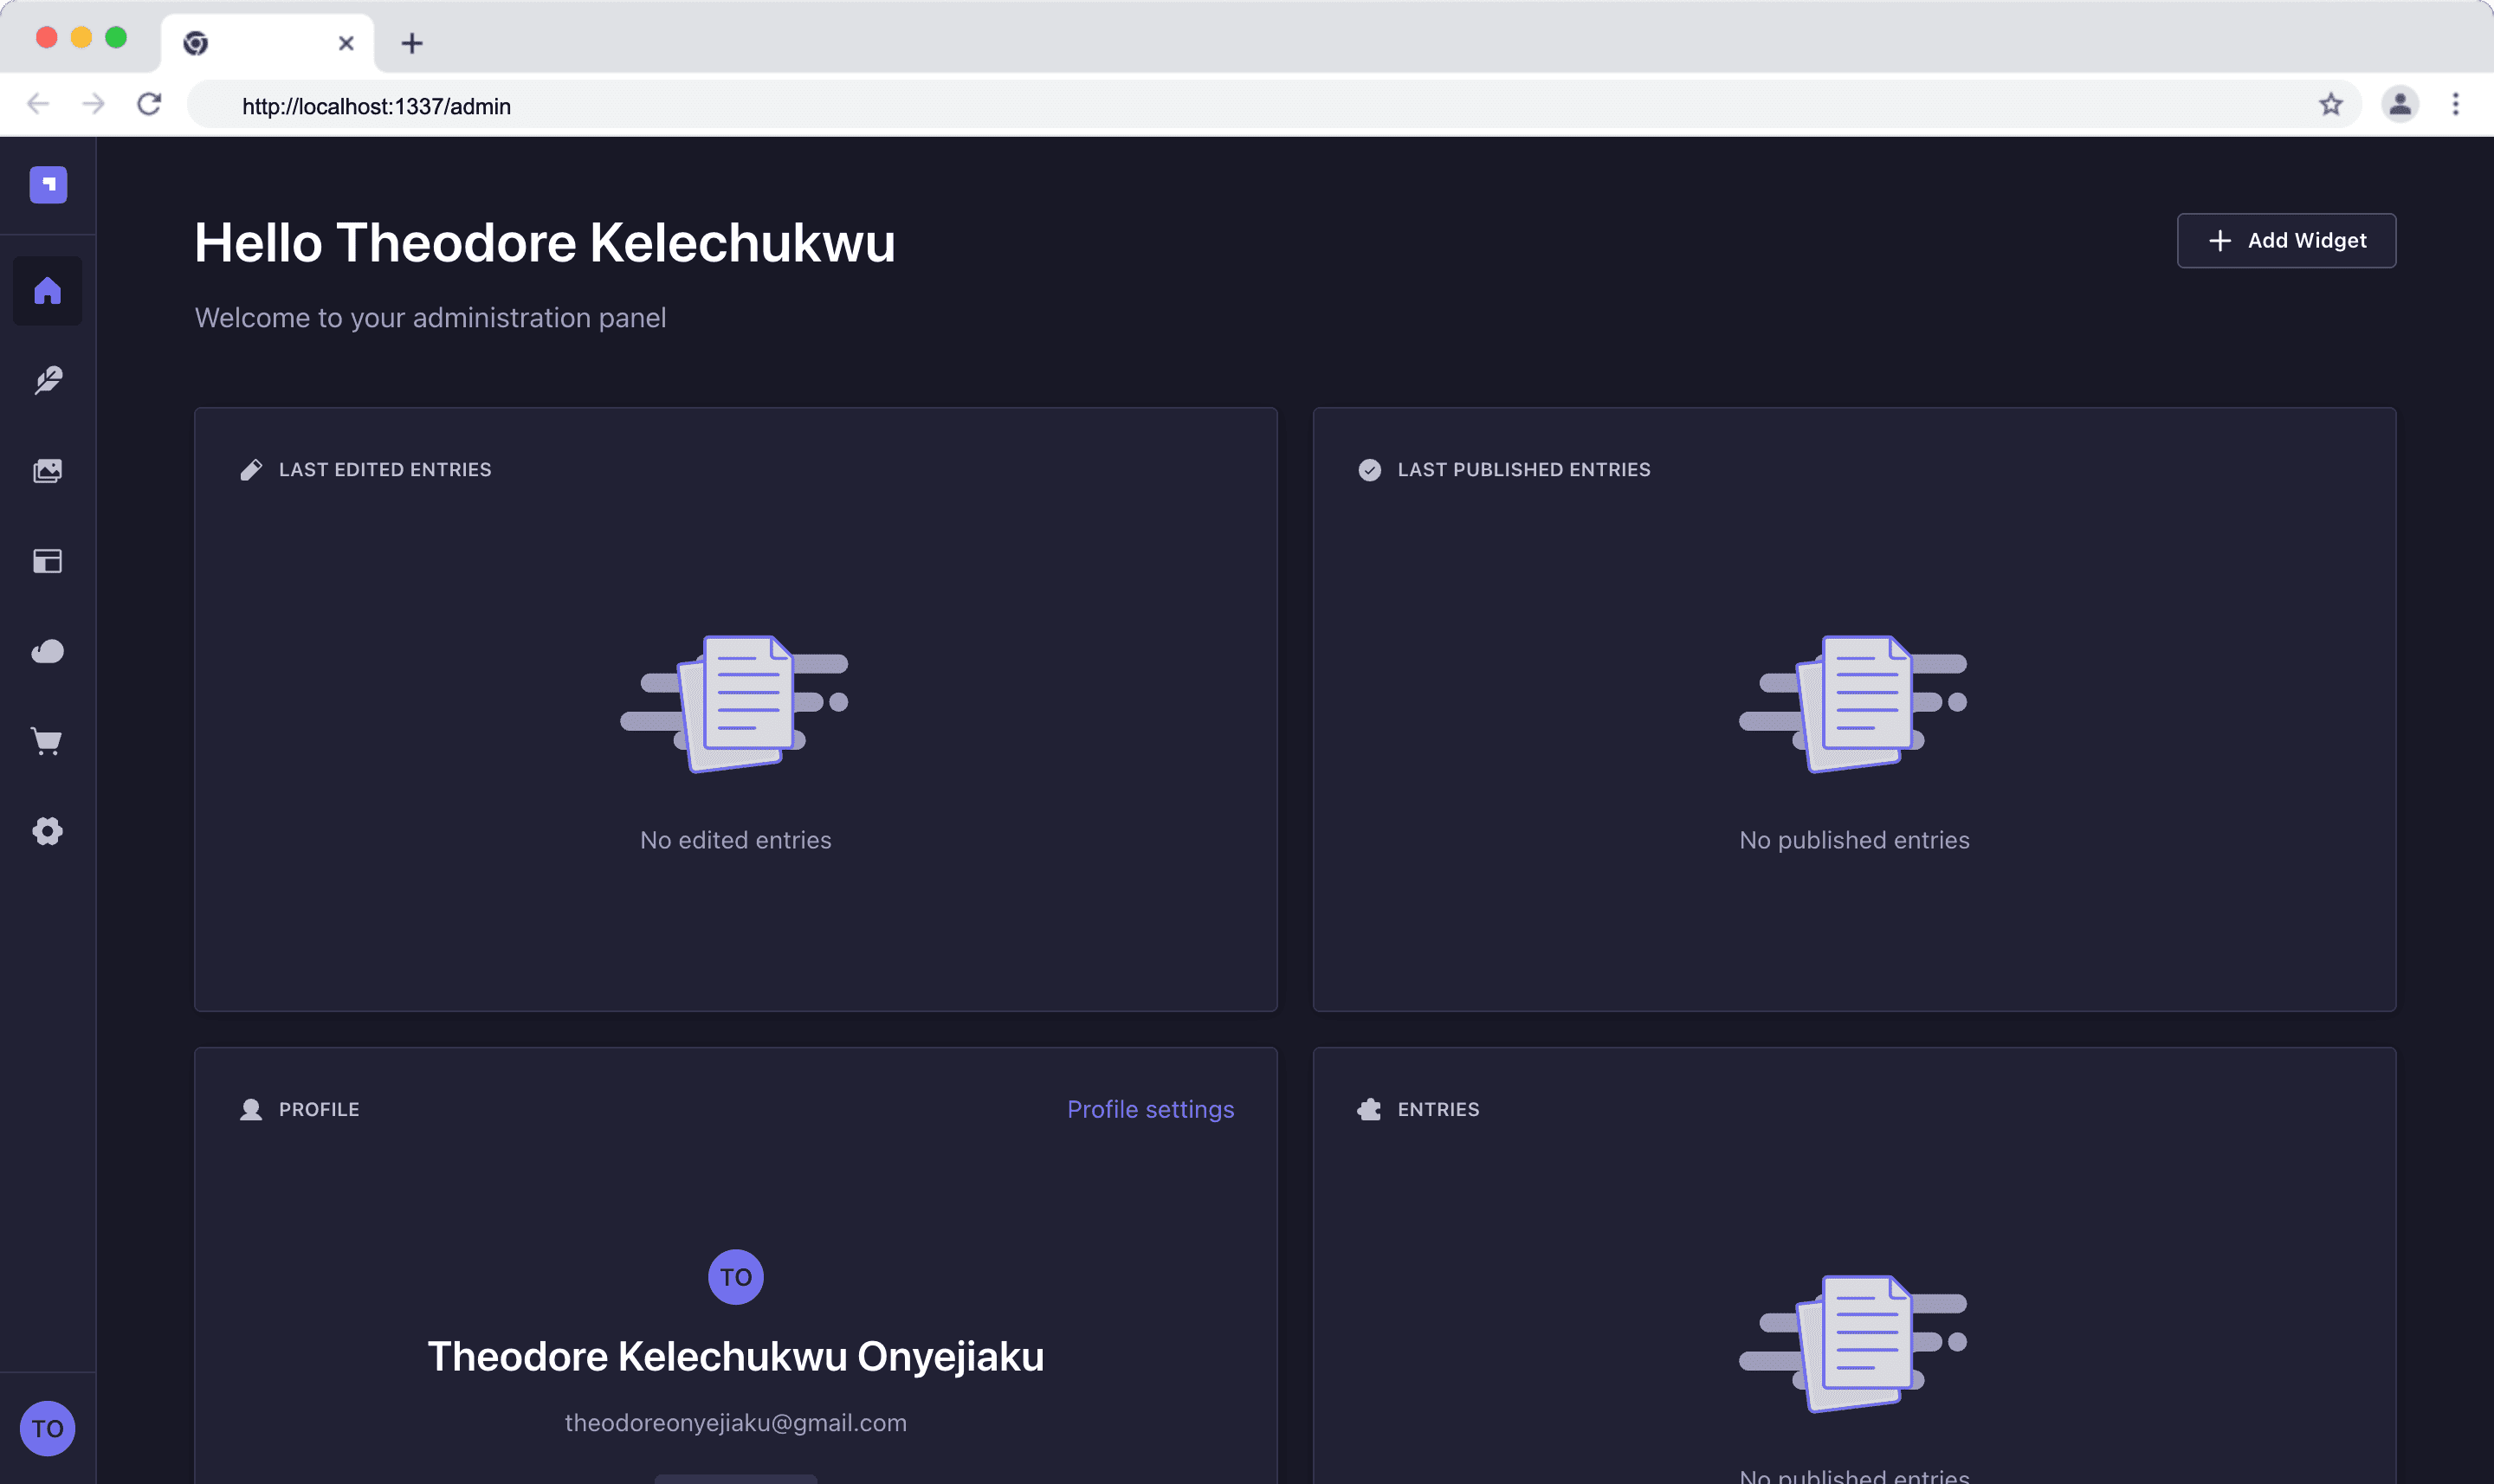Click the Strapi logo in sidebar
Viewport: 2494px width, 1484px height.
coord(48,185)
